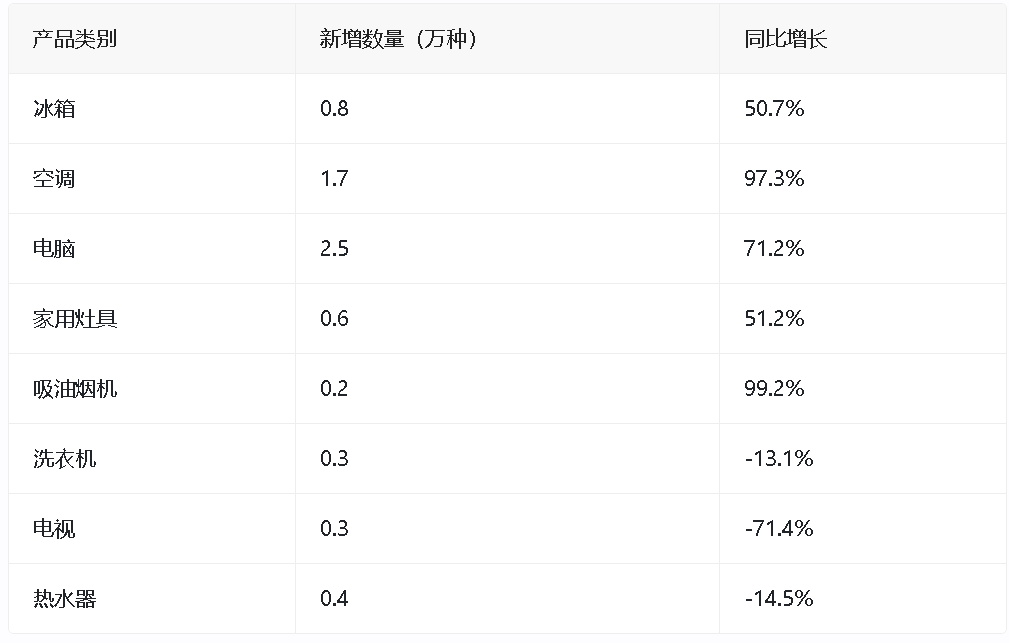
Task: Select the 热水器 row label
Action: pyautogui.click(x=65, y=599)
